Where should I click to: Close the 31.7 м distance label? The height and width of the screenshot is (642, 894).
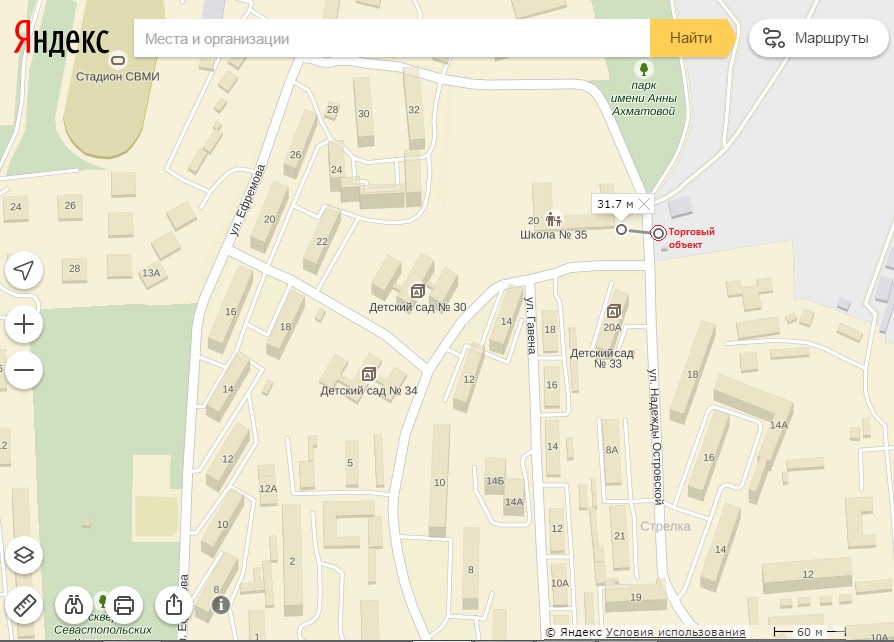pyautogui.click(x=644, y=204)
